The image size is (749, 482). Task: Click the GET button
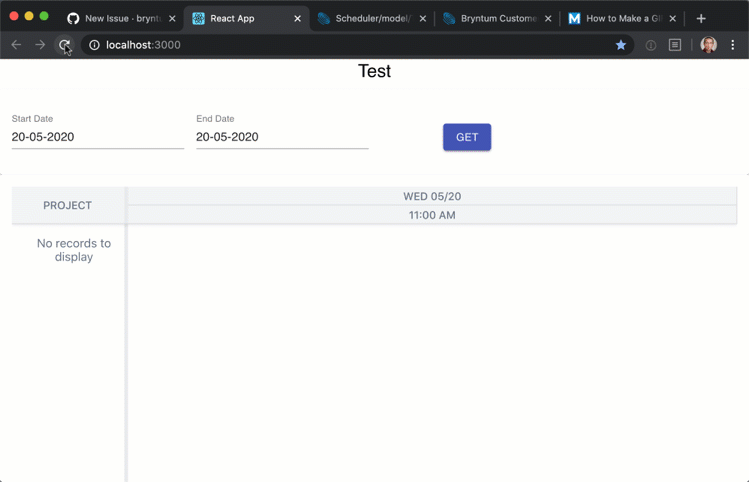467,137
